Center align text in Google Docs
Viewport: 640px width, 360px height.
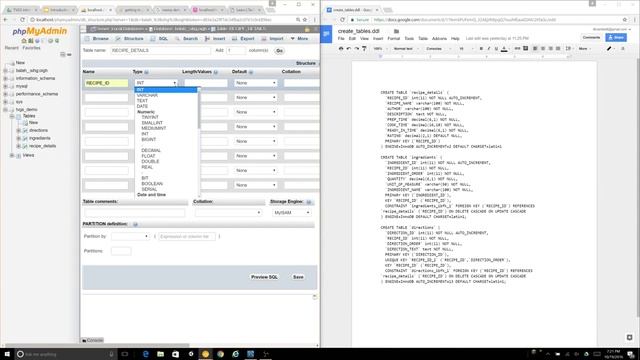[x=543, y=49]
